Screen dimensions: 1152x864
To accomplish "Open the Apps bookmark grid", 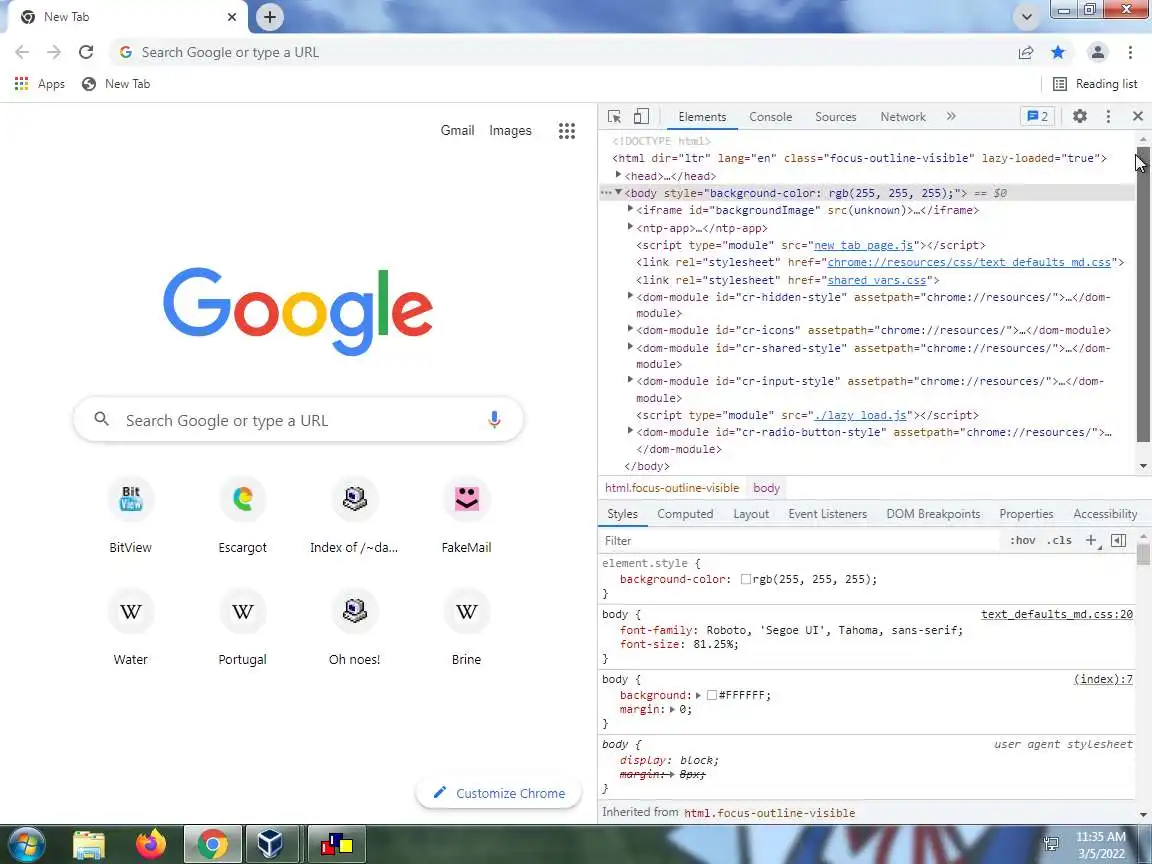I will click(x=40, y=84).
